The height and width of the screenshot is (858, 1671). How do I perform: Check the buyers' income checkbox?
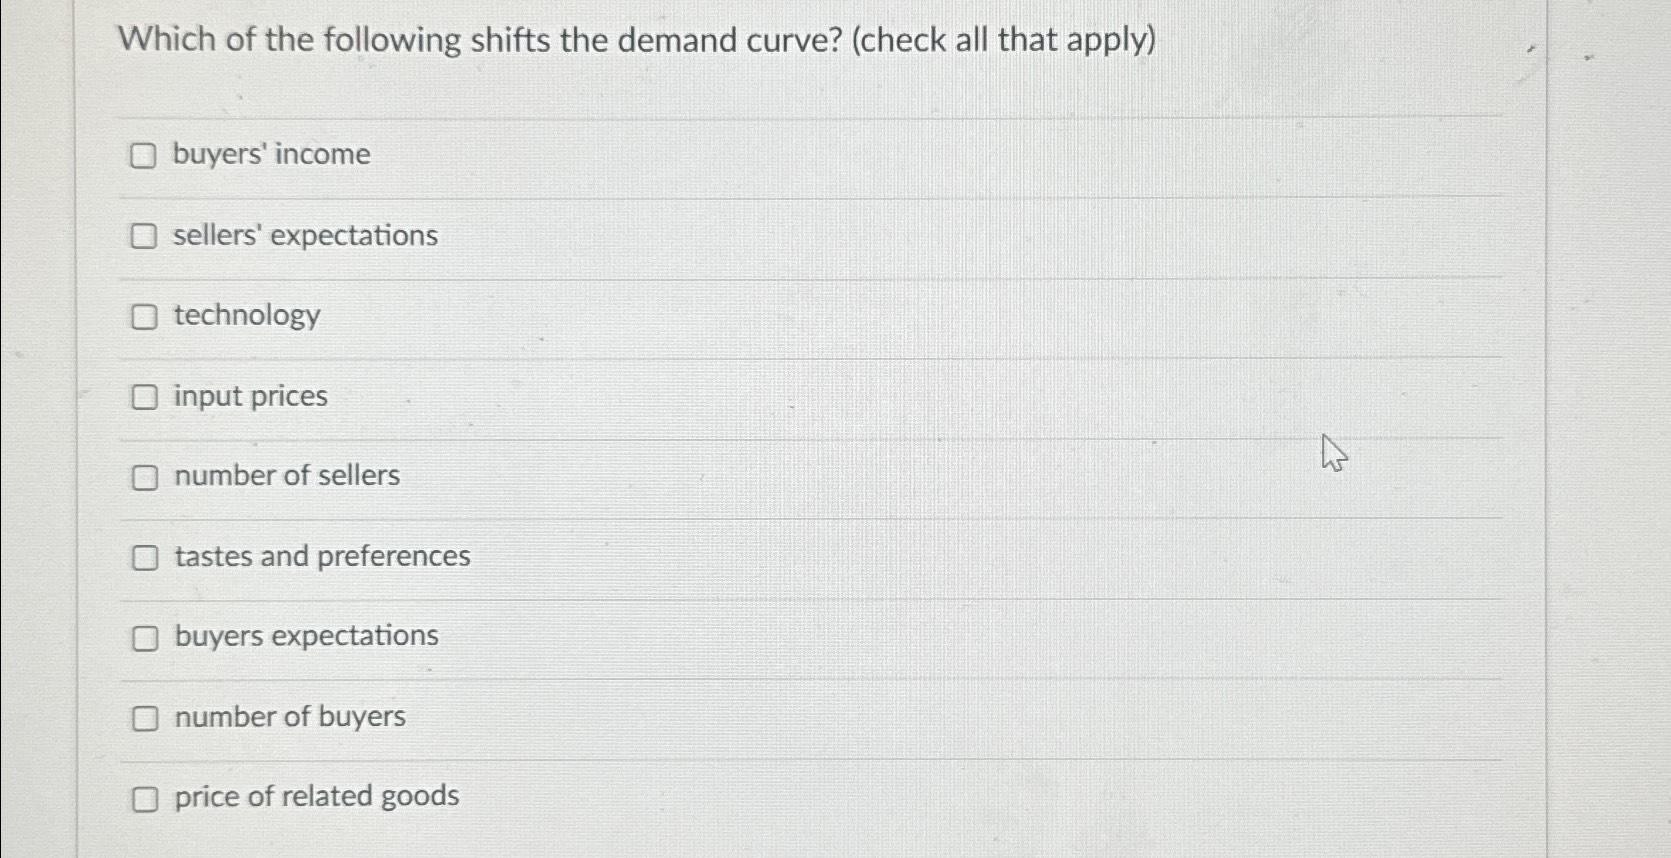point(145,156)
